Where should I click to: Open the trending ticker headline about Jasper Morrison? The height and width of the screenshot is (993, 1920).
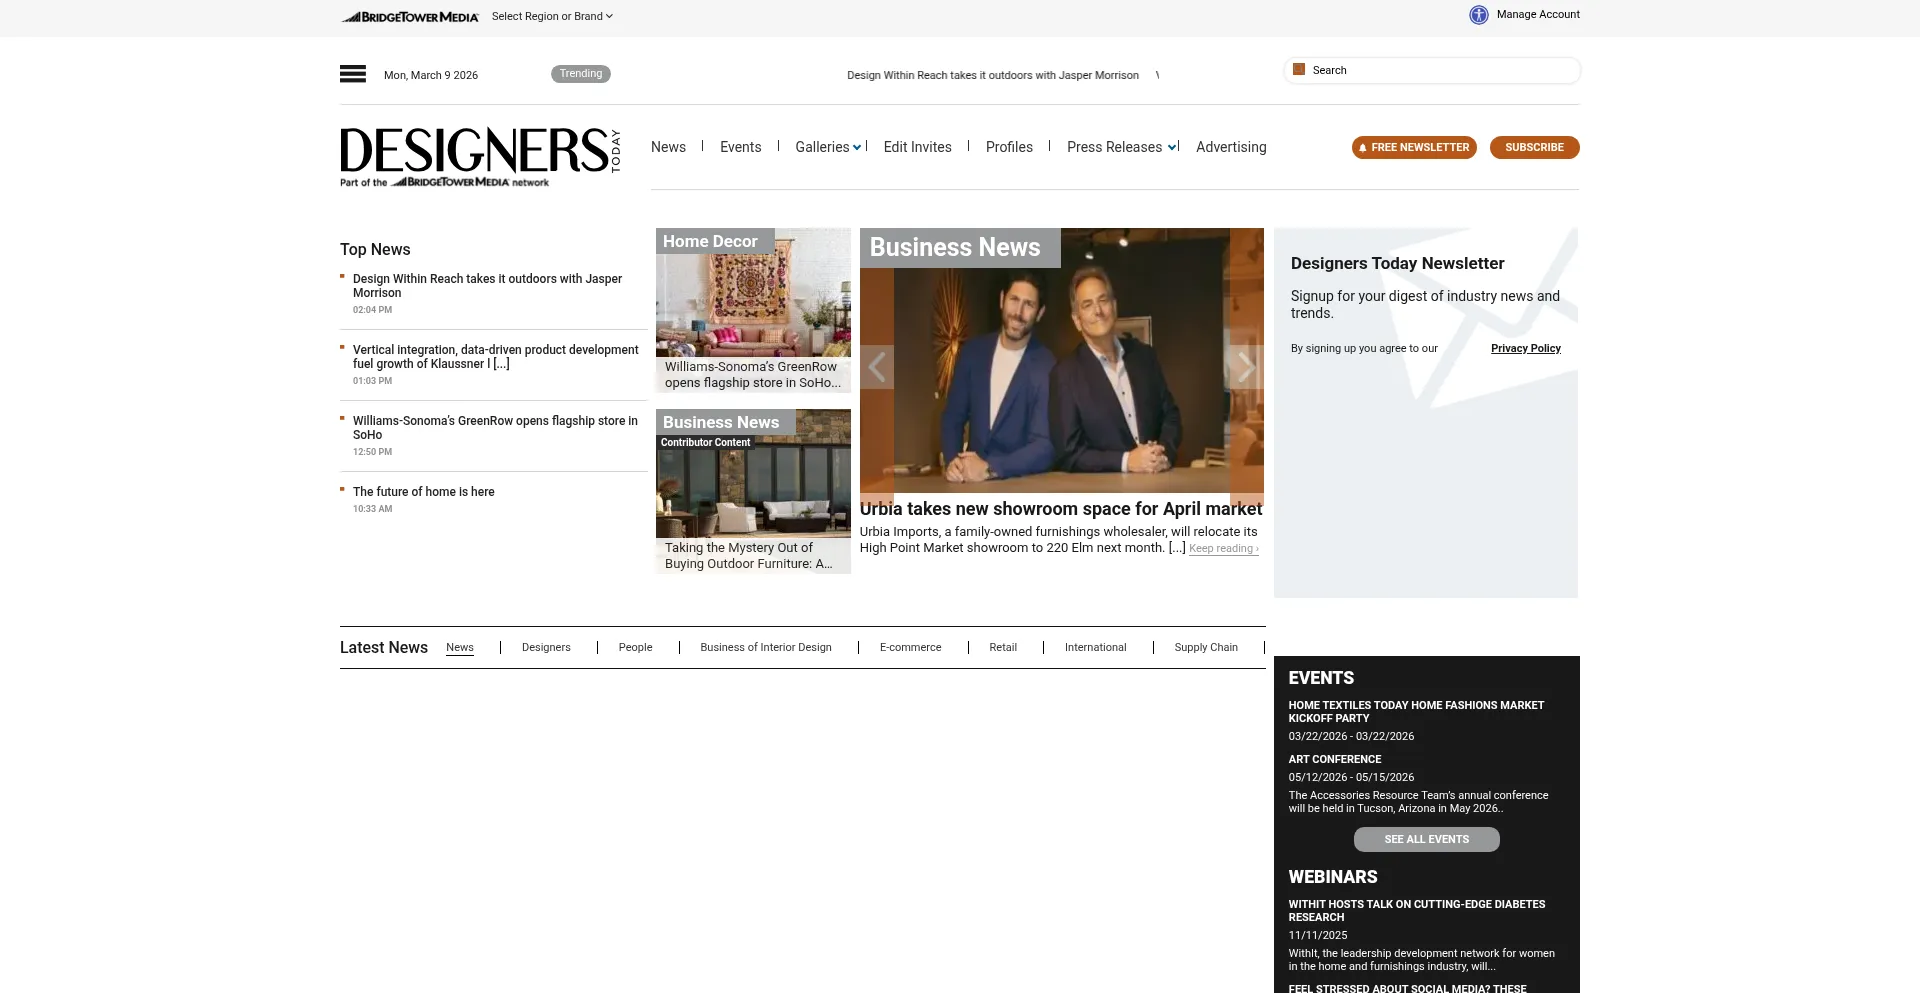(x=992, y=75)
